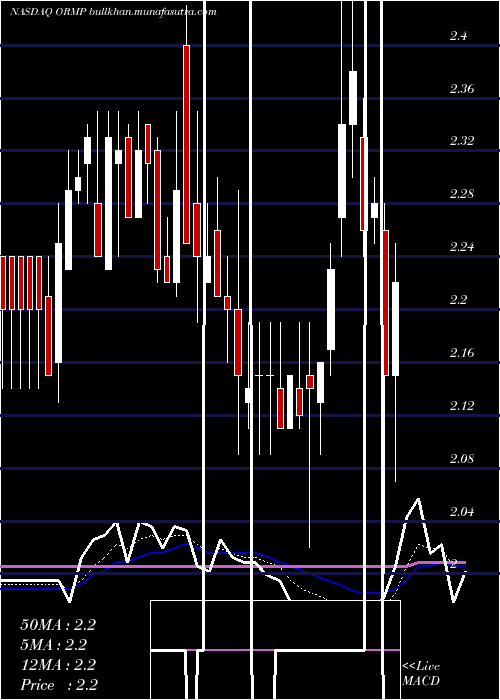This screenshot has height=700, width=500.
Task: Click the 2.08 price axis label
Action: [462, 458]
